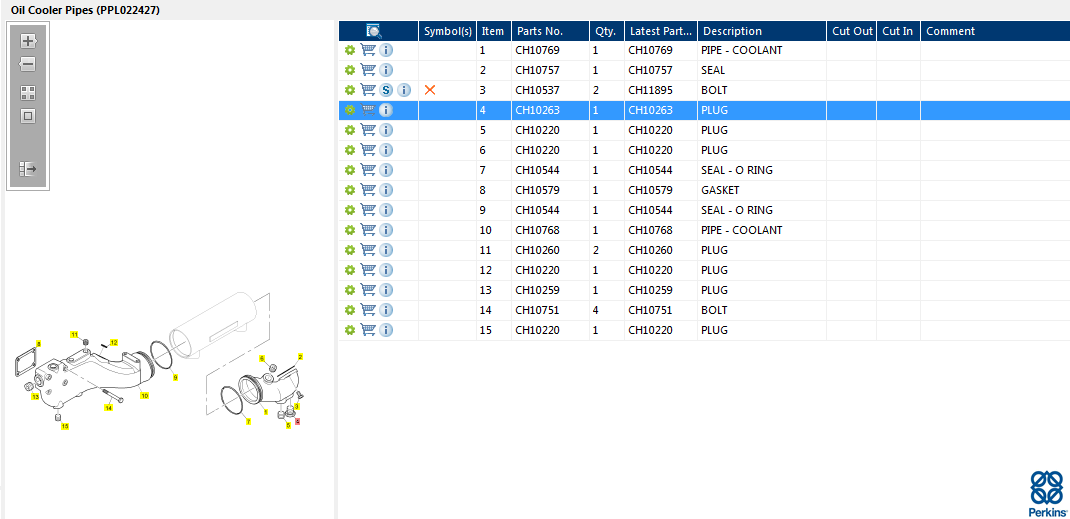Show info for item 2 SEAL
Viewport: 1070px width, 519px height.
click(386, 70)
